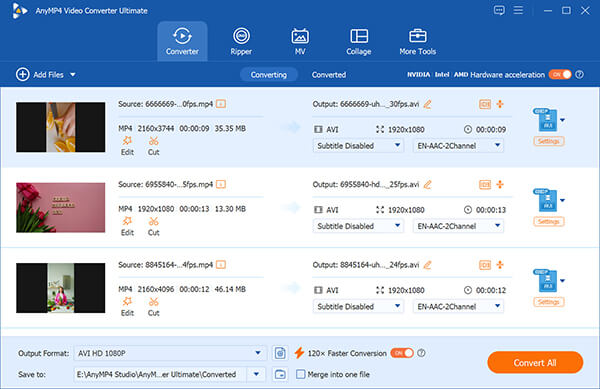Expand the Save to path dropdown arrow
Viewport: 600px width, 389px height.
256,374
